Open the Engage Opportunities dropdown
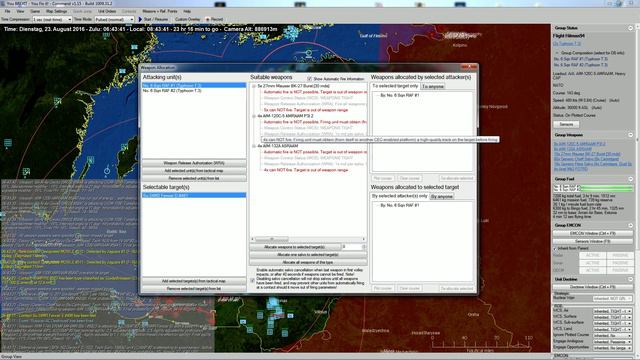 612,348
